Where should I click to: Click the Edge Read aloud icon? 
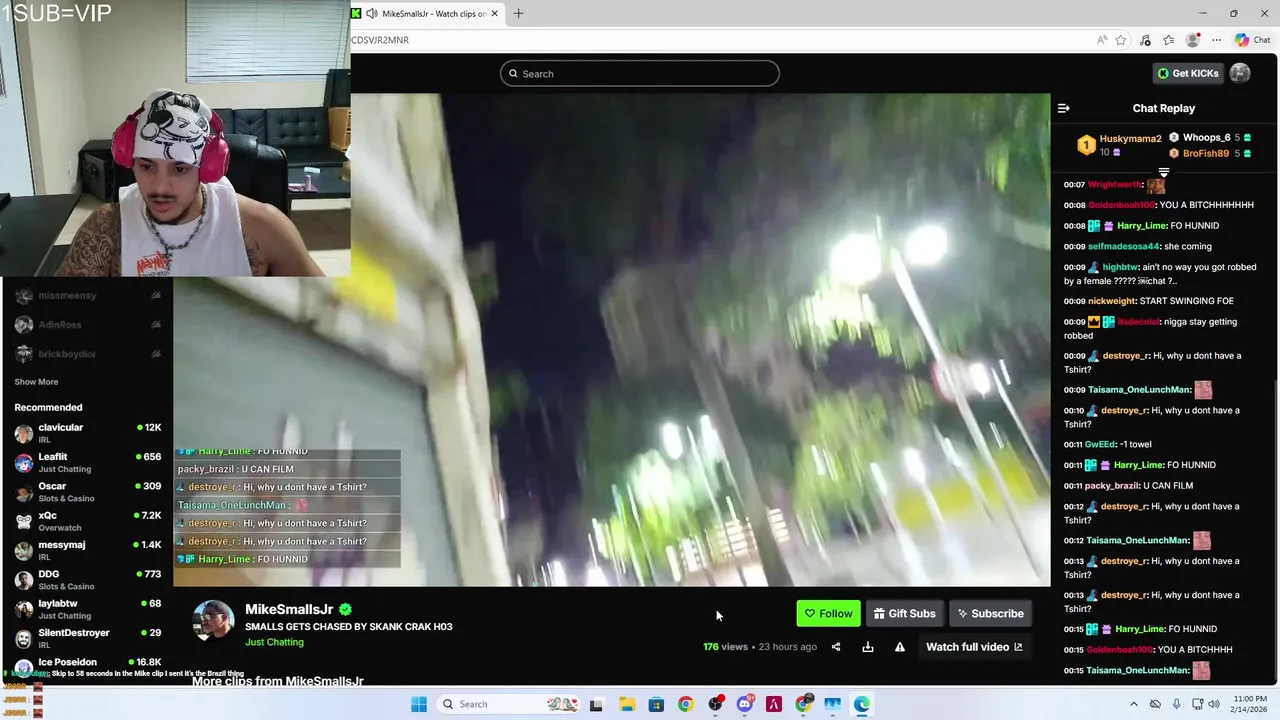pyautogui.click(x=1102, y=40)
